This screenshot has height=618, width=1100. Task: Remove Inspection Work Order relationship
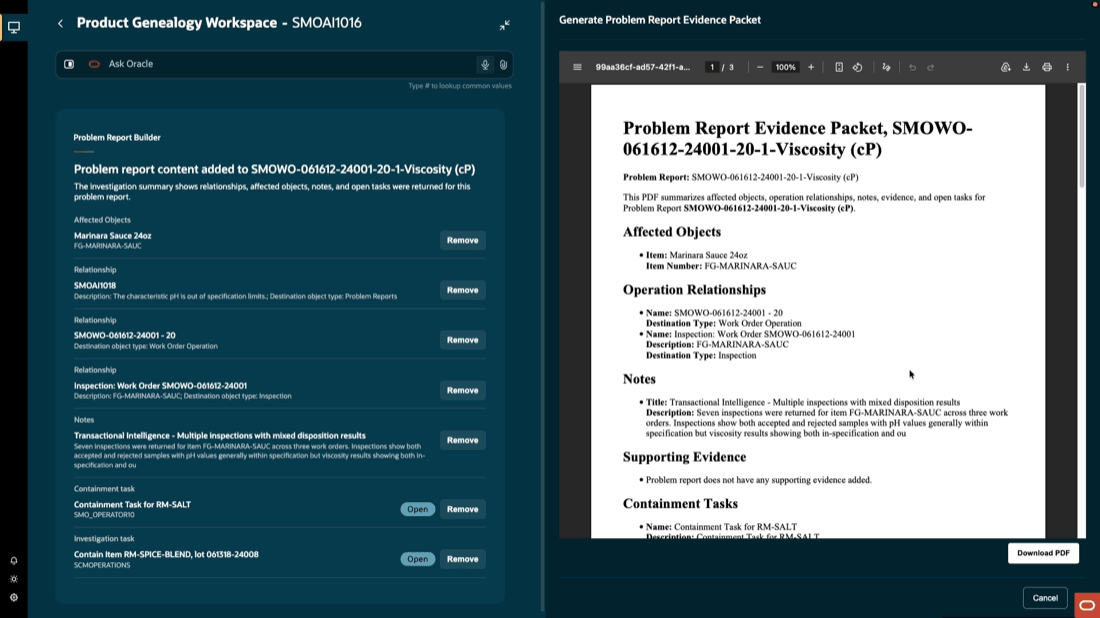coord(462,390)
